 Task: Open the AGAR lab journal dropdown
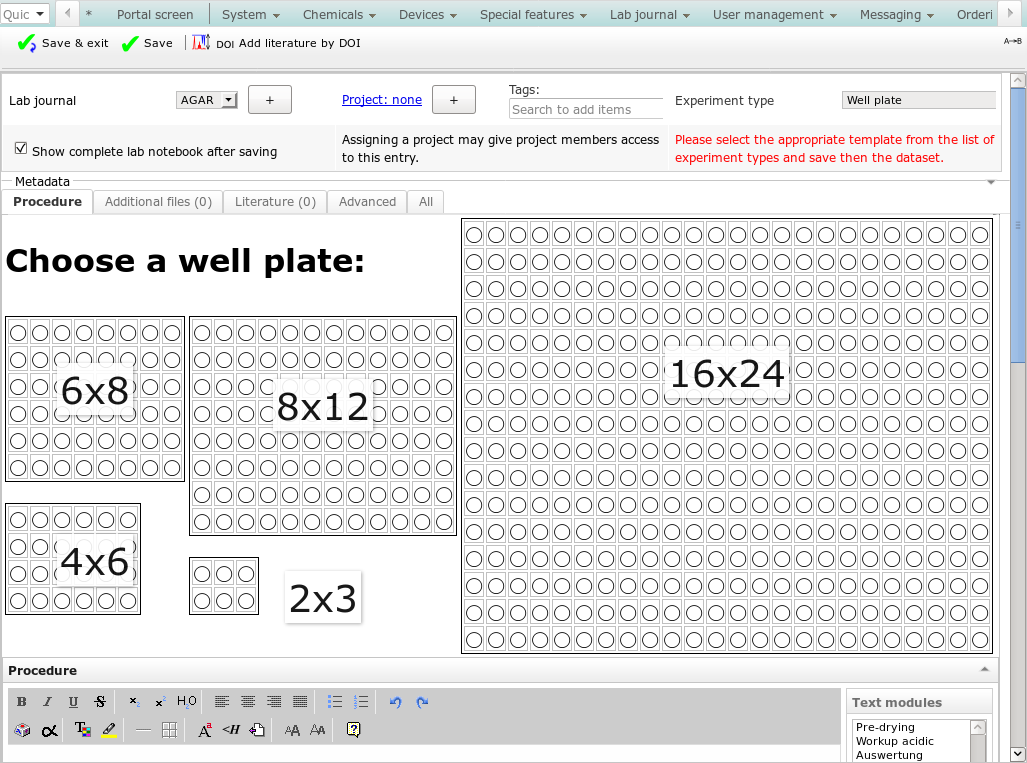207,100
